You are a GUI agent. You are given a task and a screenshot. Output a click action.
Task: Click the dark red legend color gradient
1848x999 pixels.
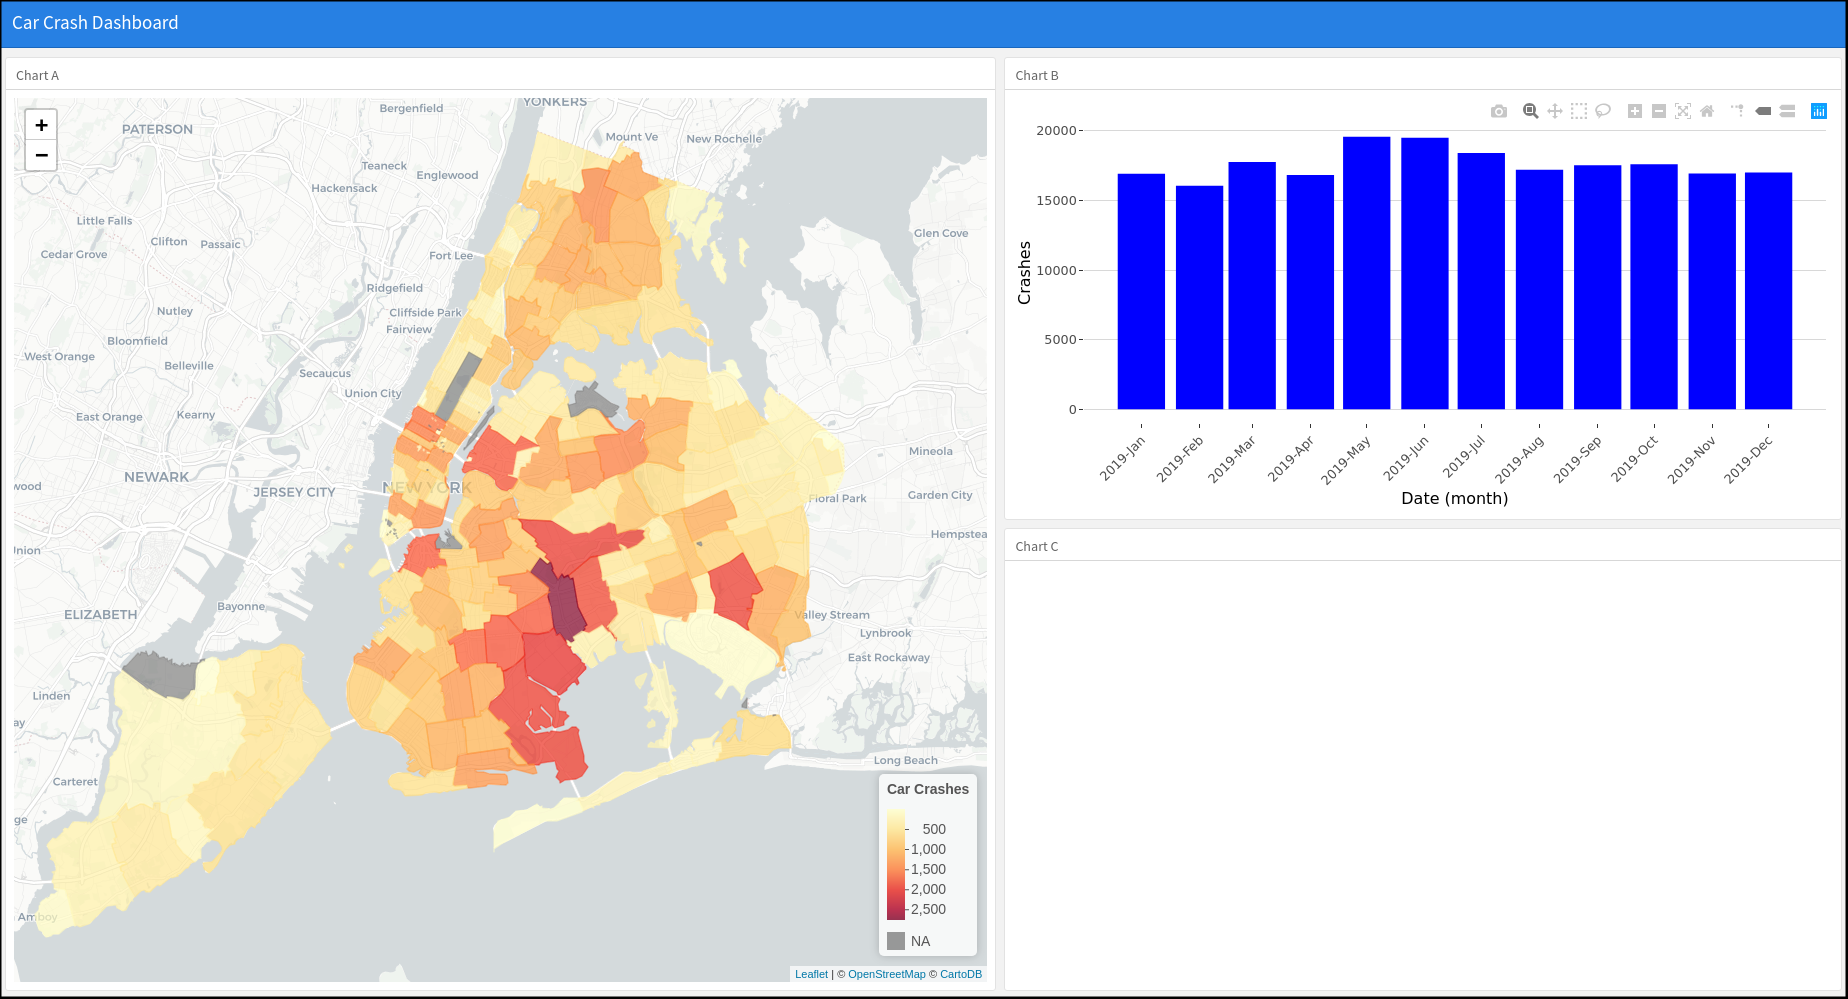click(895, 907)
